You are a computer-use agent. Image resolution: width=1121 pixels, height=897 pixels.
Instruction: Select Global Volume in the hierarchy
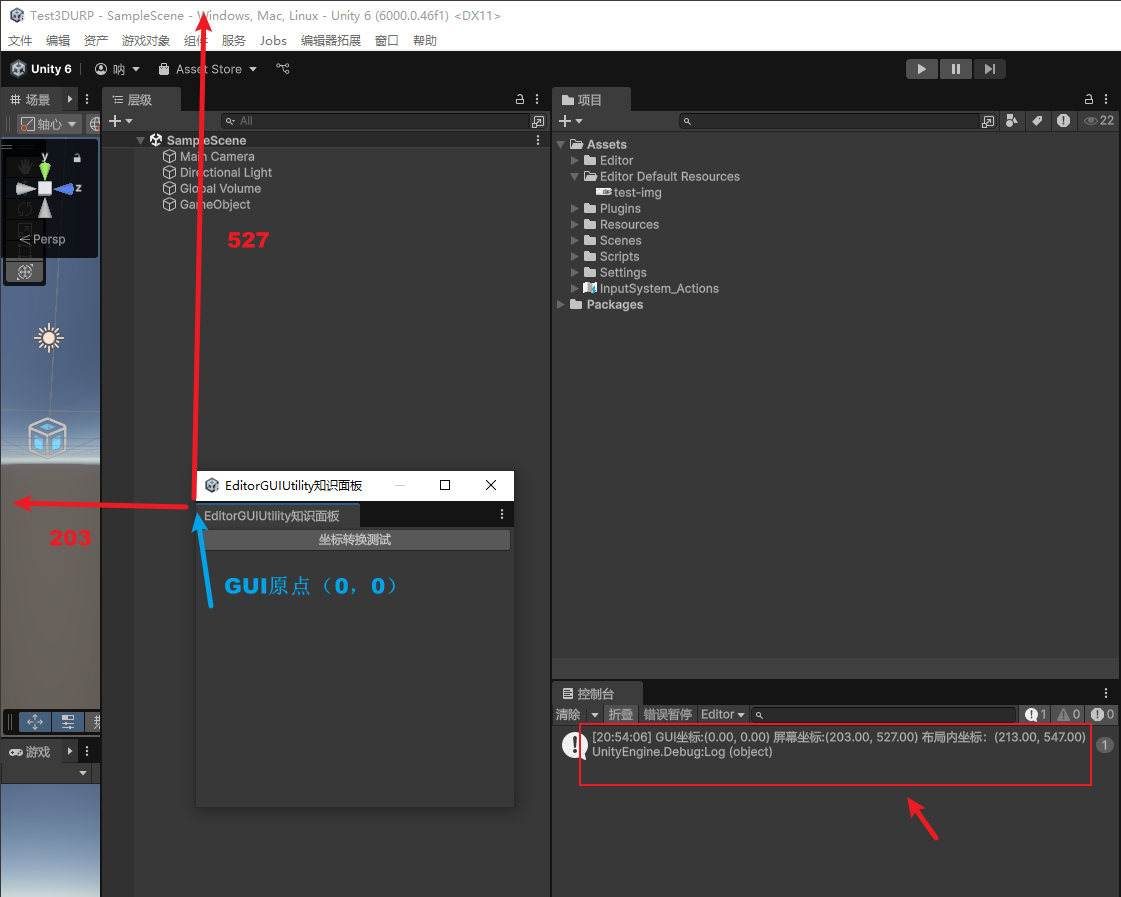point(220,189)
